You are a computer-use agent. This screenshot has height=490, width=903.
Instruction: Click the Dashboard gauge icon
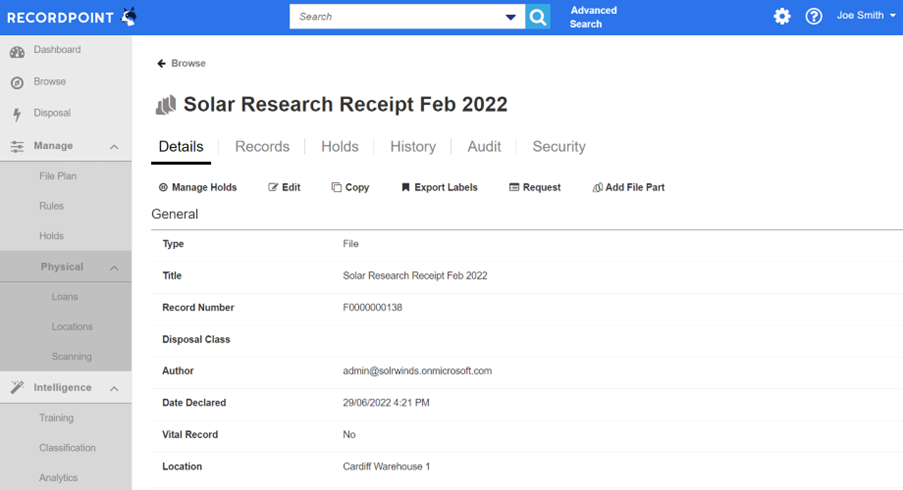[x=17, y=52]
